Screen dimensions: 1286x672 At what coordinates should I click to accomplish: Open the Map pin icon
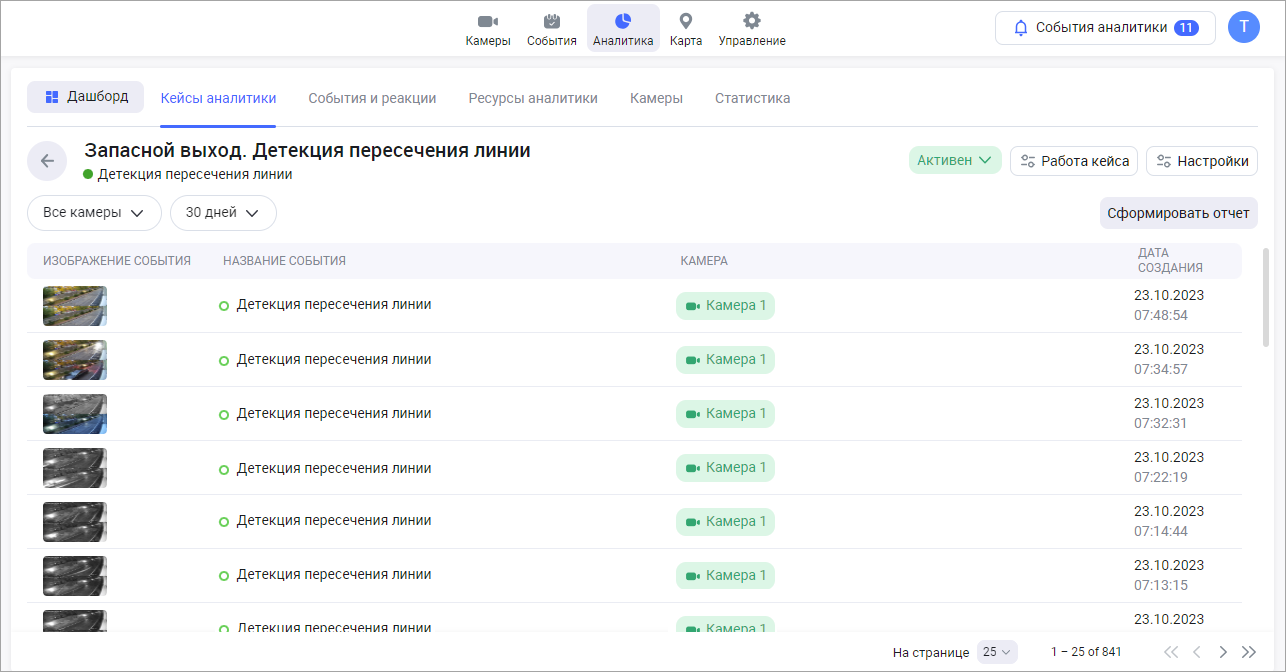click(x=685, y=22)
